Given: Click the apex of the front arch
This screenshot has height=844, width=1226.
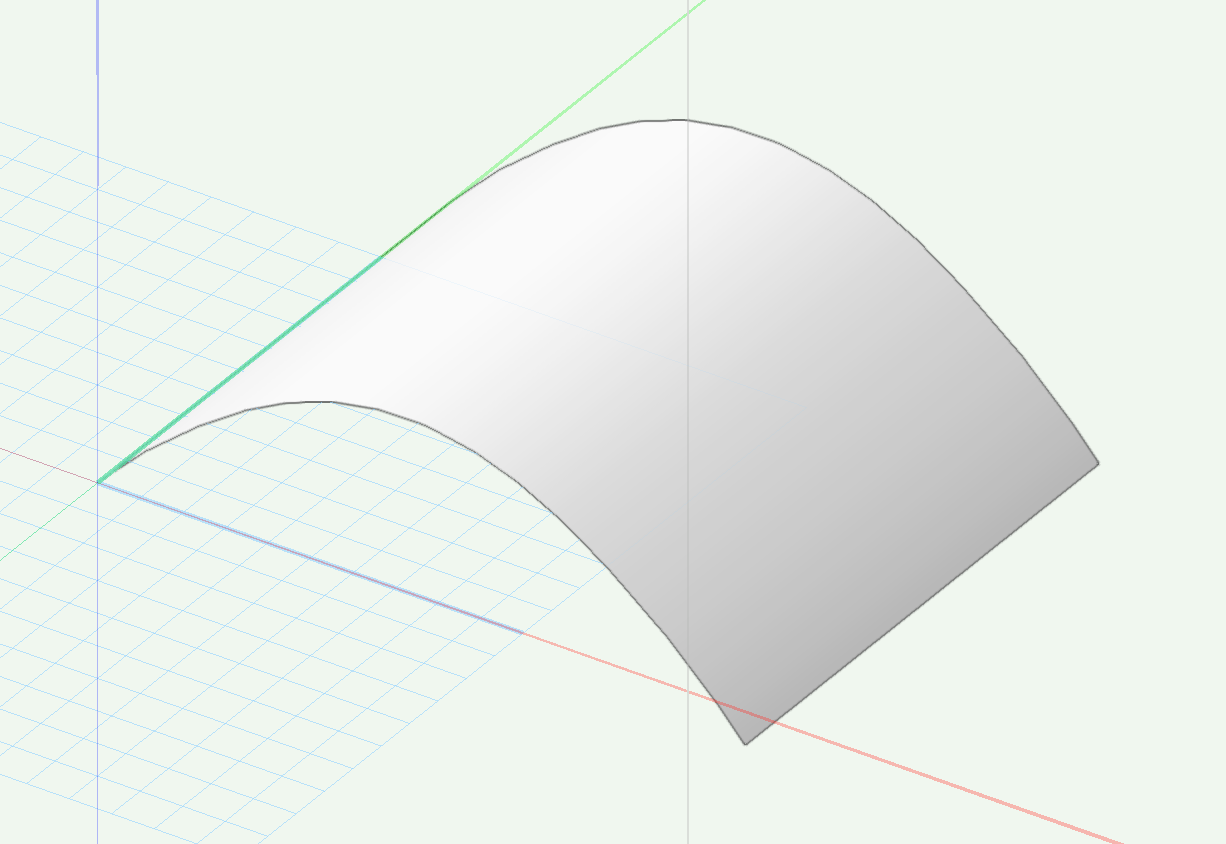Looking at the screenshot, I should tap(318, 402).
